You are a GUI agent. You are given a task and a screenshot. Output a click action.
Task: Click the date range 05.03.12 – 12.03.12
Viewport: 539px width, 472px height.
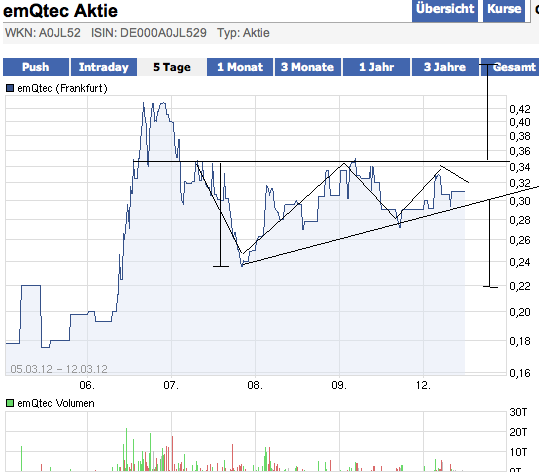59,369
